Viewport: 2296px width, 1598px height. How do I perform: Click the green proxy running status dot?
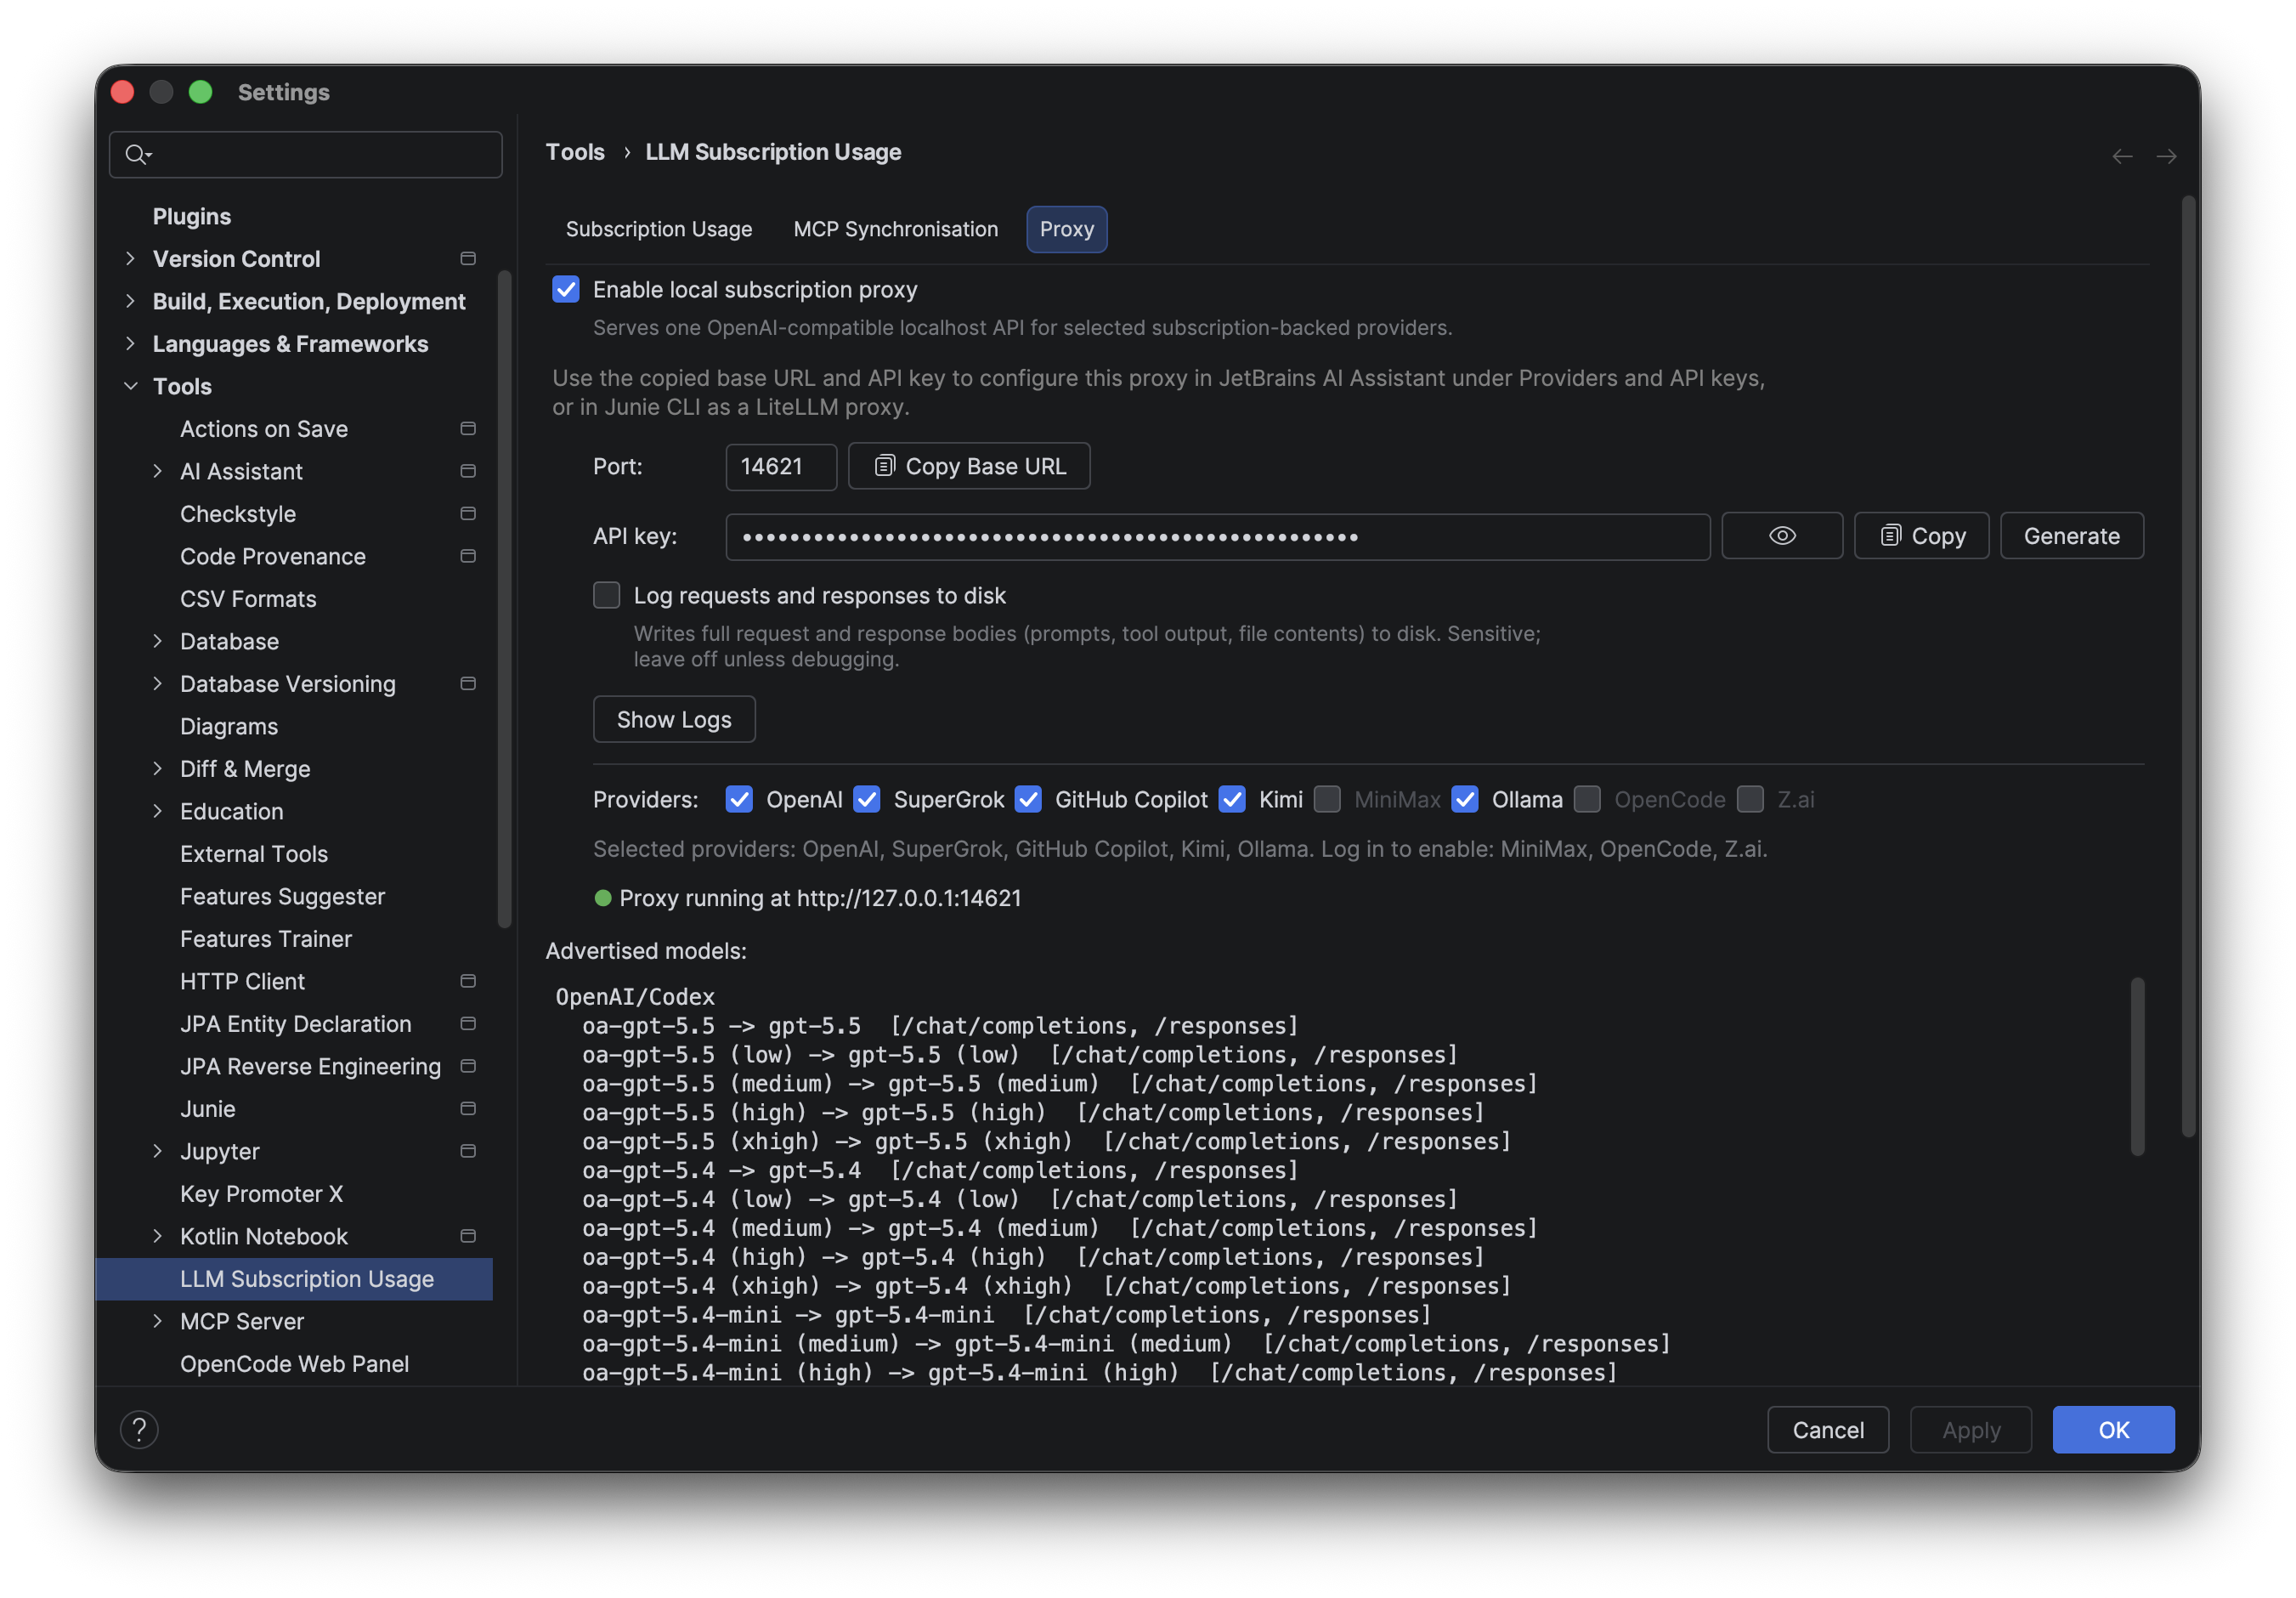(603, 898)
